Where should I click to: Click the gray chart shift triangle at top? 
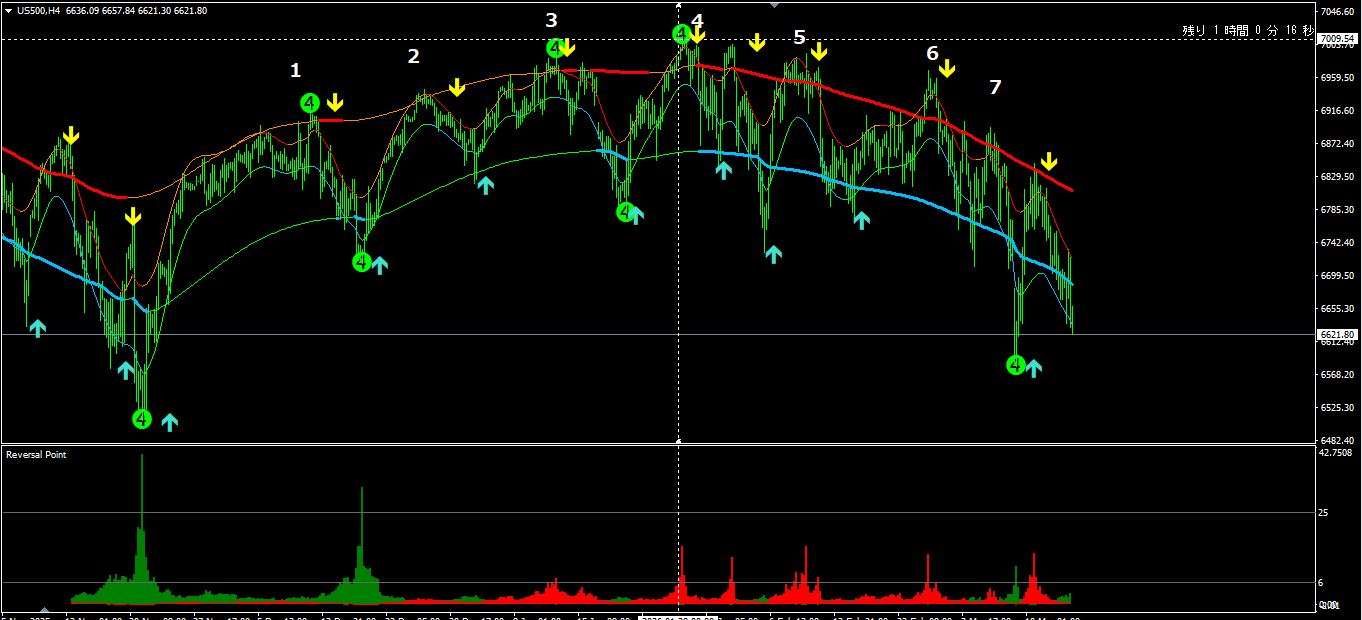tap(773, 4)
